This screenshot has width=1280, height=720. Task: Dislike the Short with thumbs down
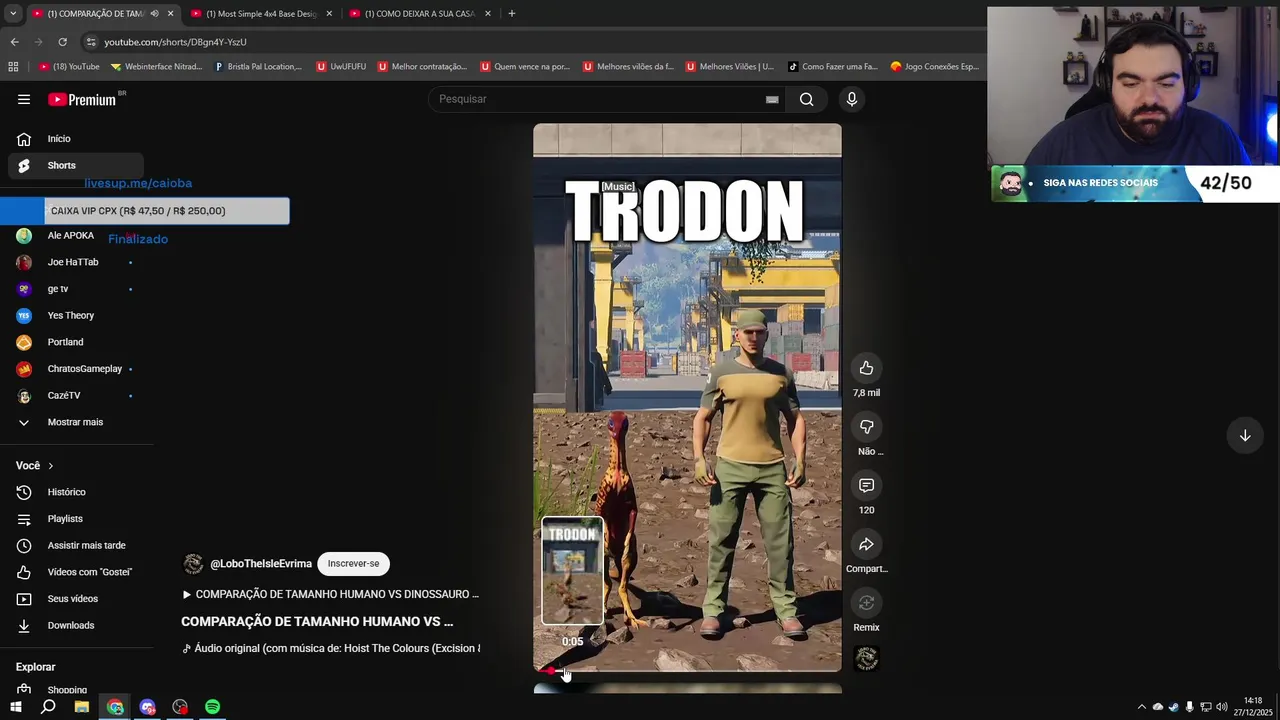tap(866, 427)
